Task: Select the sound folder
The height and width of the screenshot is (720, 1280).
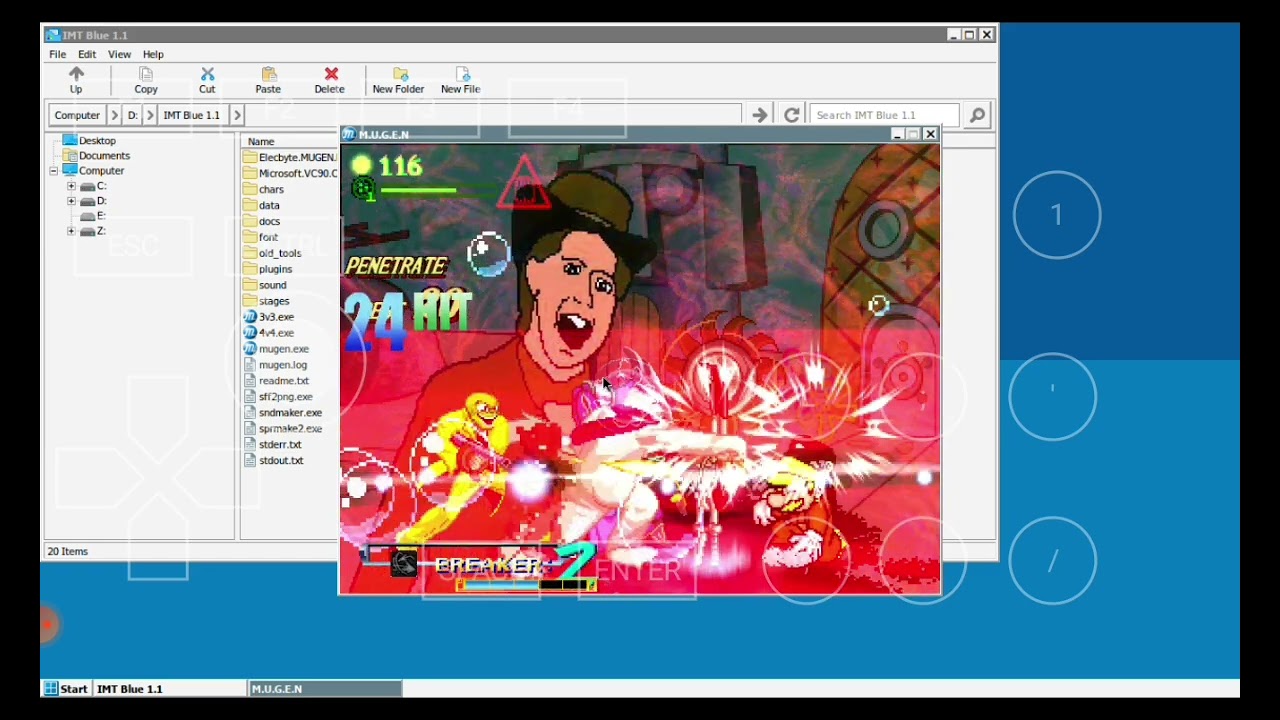Action: 265,285
